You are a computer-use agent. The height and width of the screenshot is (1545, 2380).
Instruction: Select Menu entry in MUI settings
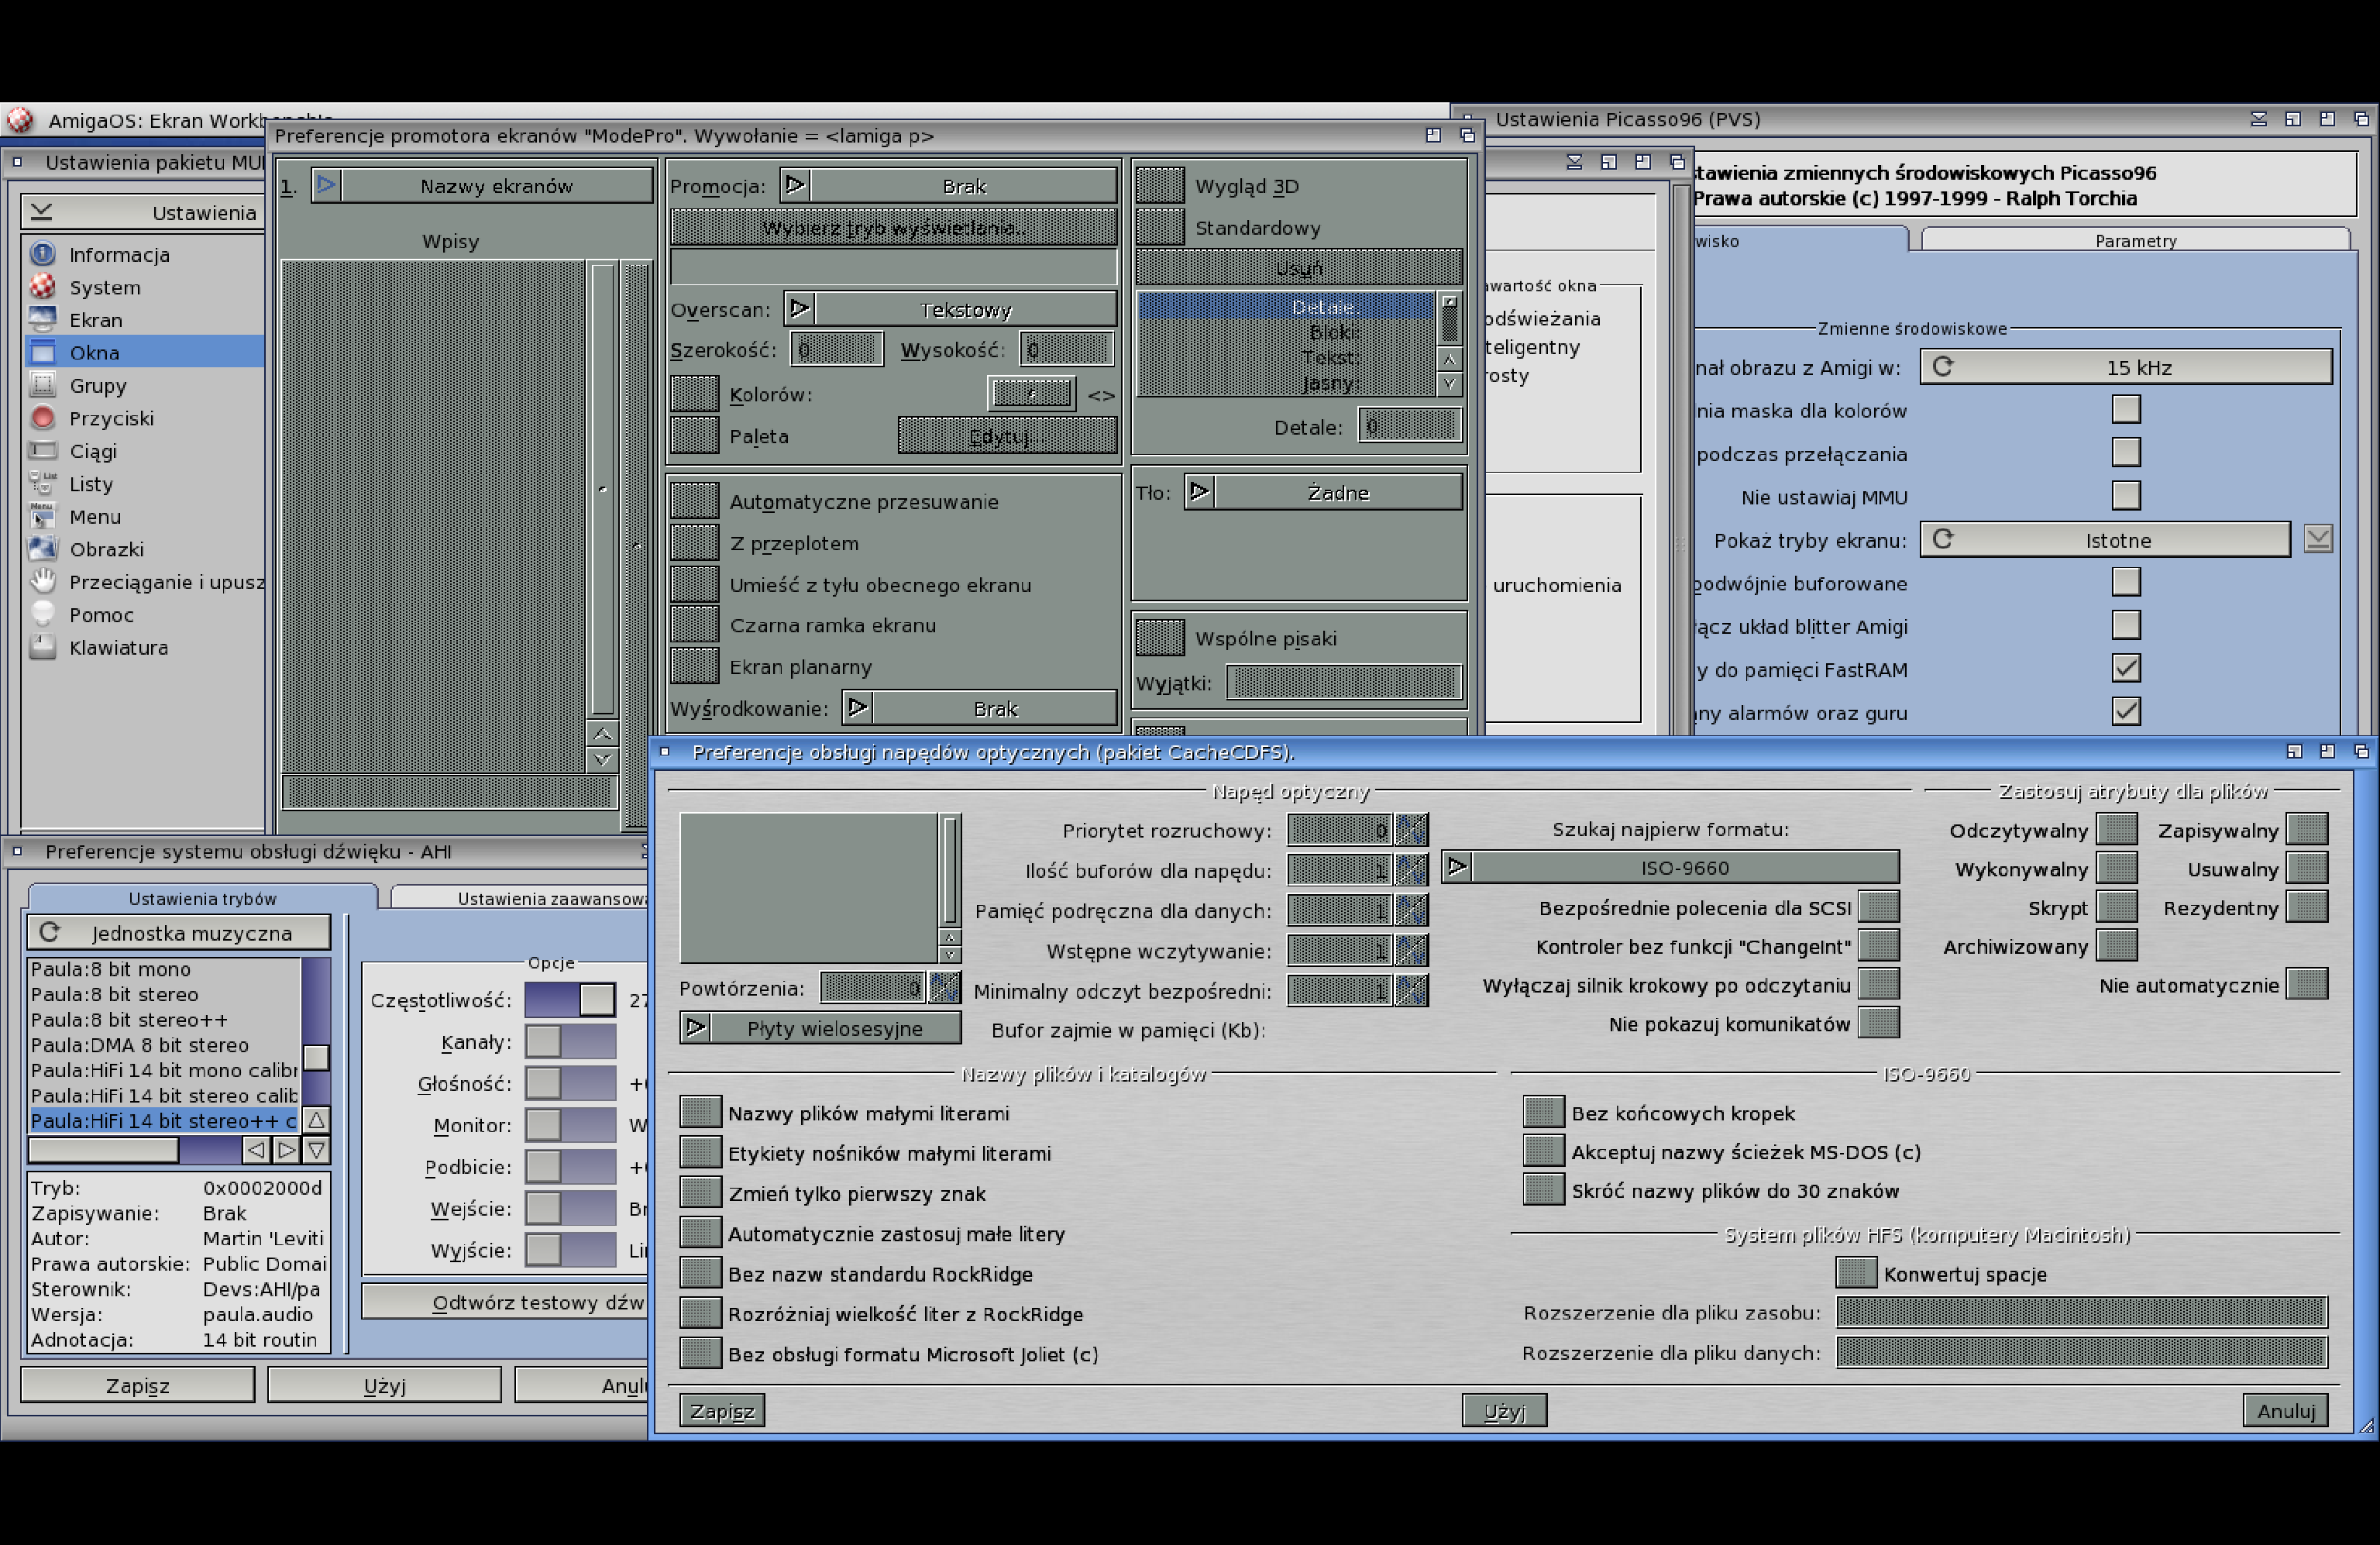click(x=146, y=517)
